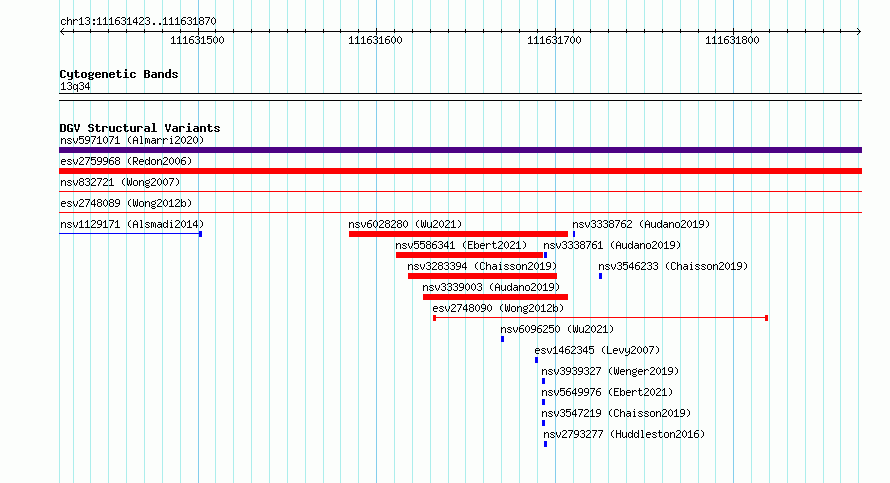The width and height of the screenshot is (890, 483).
Task: Select the thin red esv2748090 variant line
Action: pos(601,318)
